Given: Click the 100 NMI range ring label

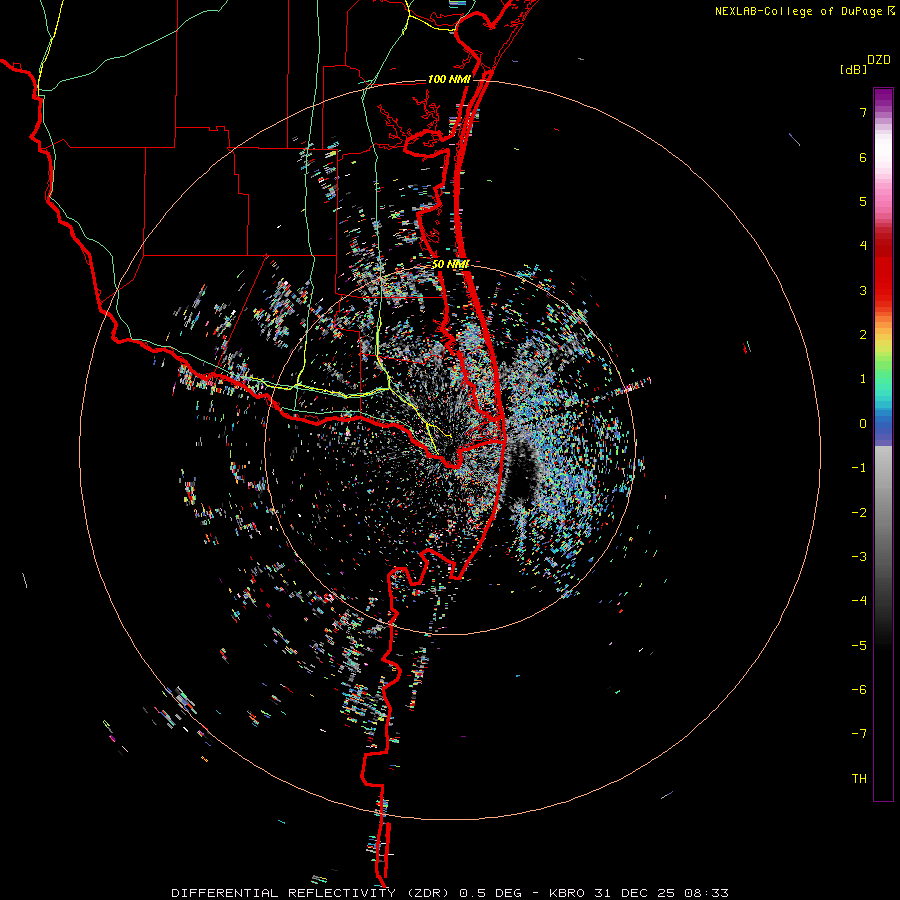Looking at the screenshot, I should pos(449,79).
